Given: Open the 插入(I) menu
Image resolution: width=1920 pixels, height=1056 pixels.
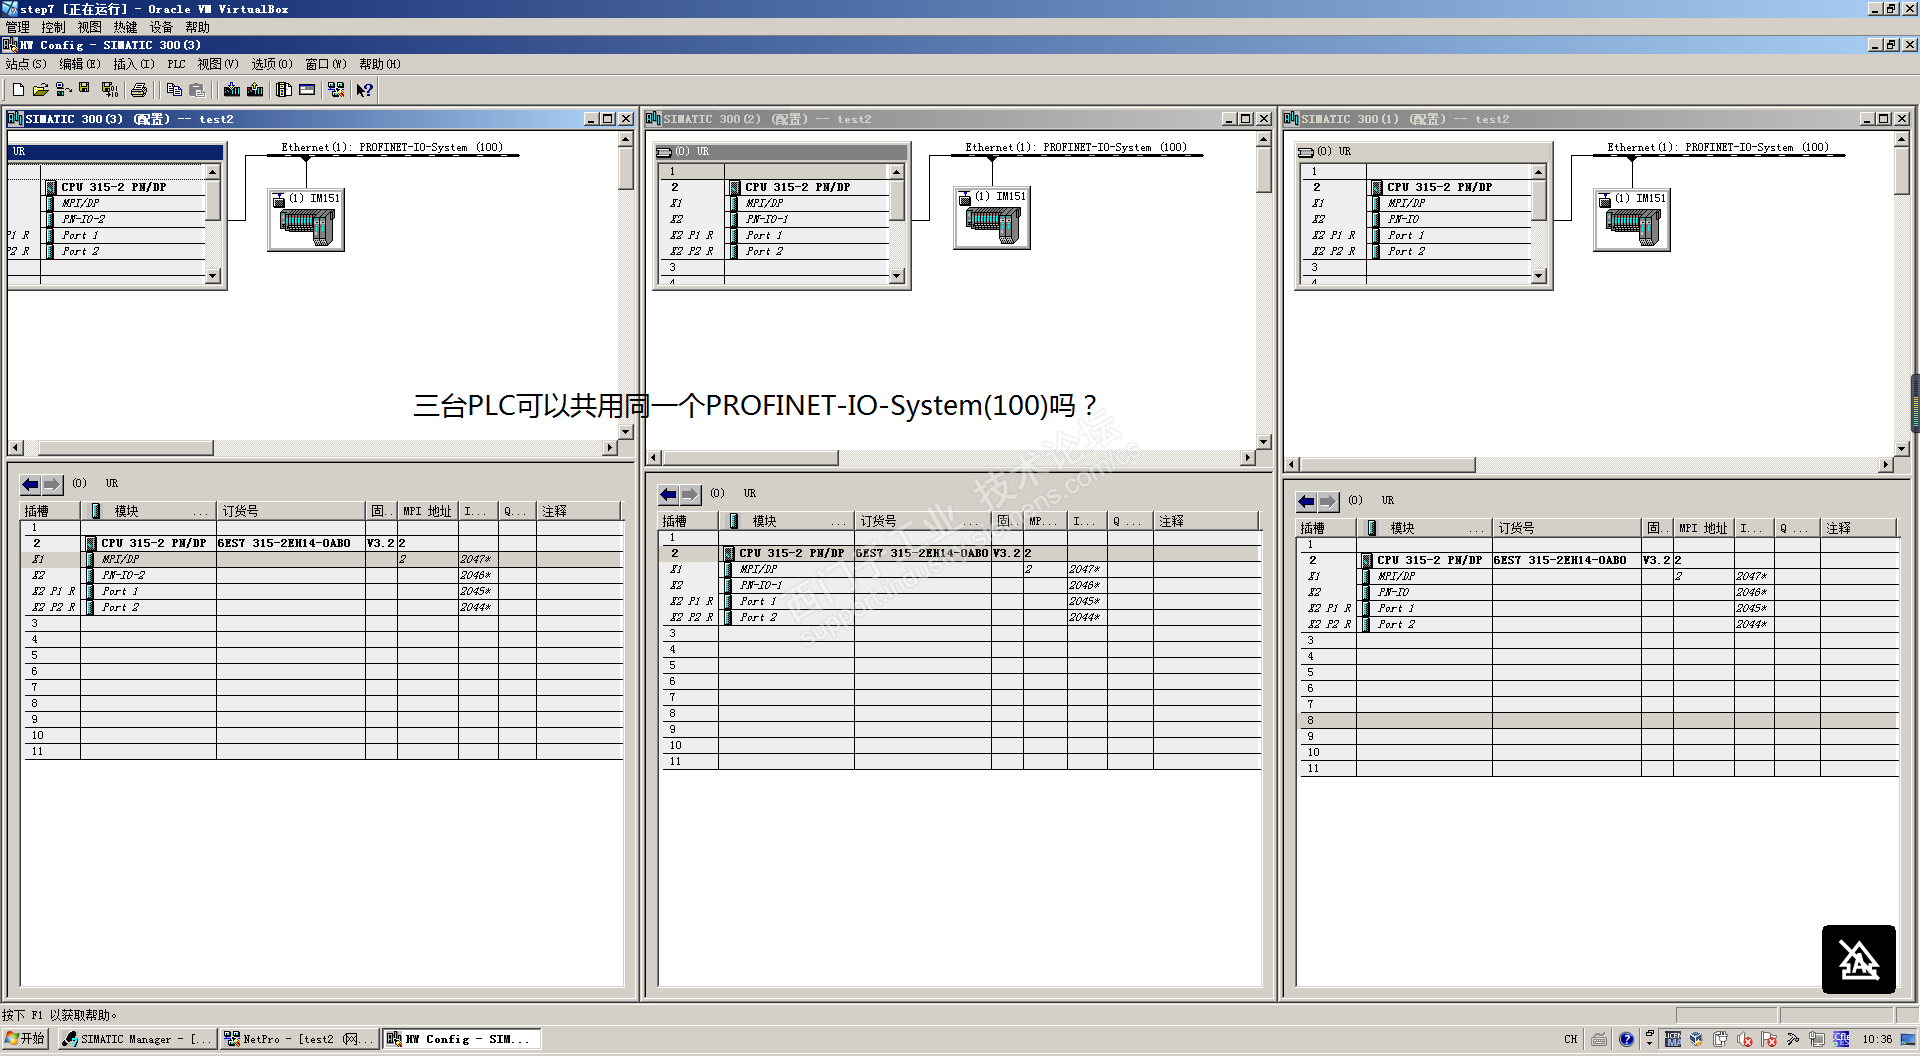Looking at the screenshot, I should click(134, 64).
